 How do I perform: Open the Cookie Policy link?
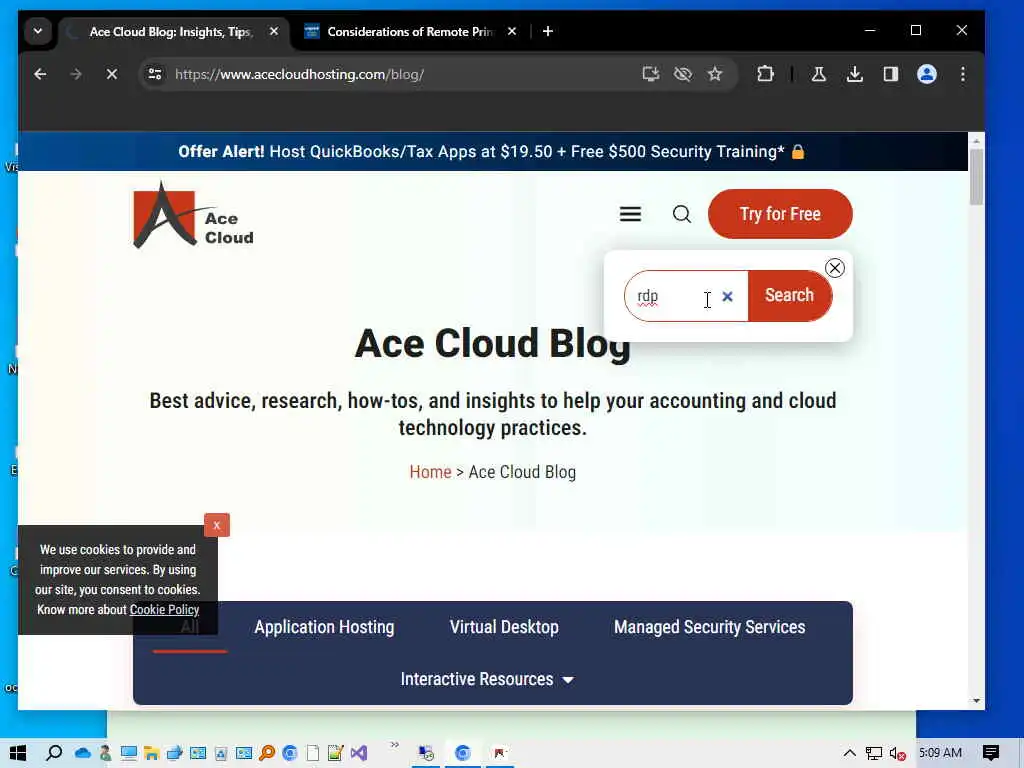coord(165,609)
